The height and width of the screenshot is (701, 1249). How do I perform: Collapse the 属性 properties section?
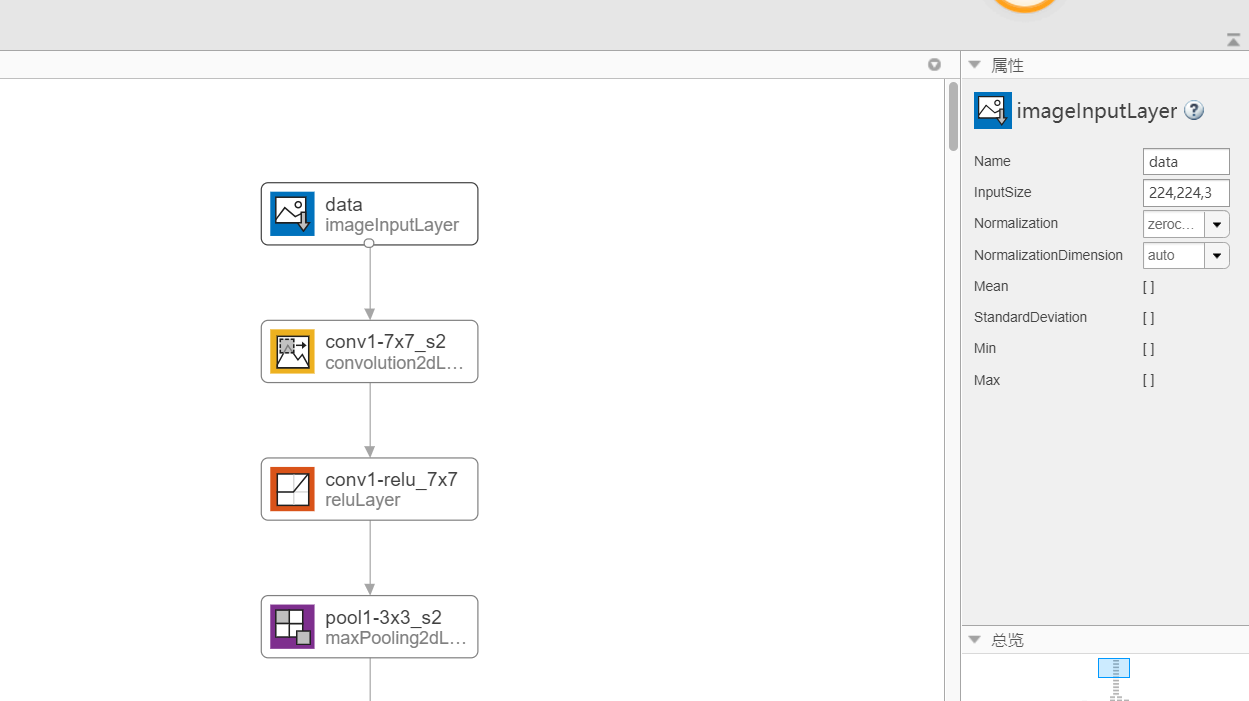[975, 65]
